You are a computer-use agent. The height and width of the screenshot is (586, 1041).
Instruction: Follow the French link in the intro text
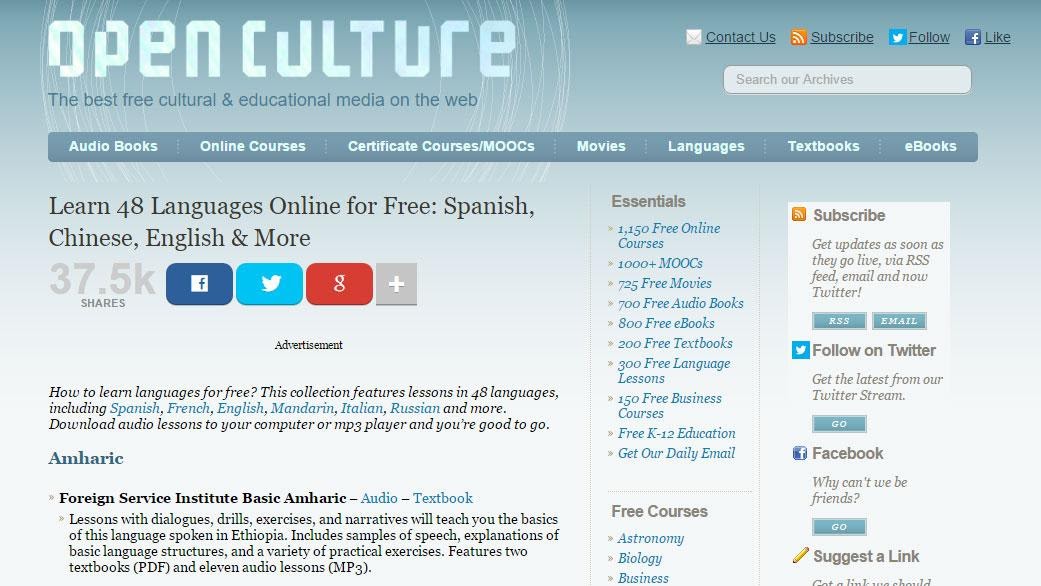point(189,408)
